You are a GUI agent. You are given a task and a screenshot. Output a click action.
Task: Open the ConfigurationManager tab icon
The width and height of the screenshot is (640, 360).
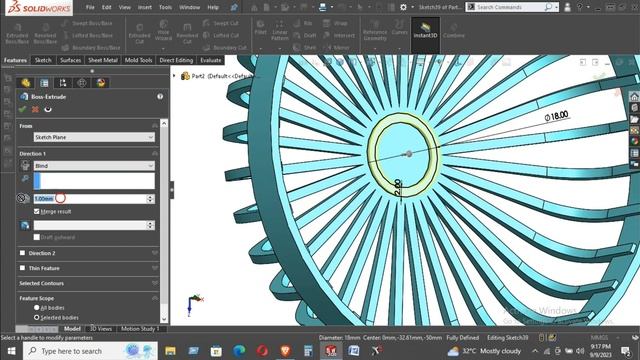[63, 83]
